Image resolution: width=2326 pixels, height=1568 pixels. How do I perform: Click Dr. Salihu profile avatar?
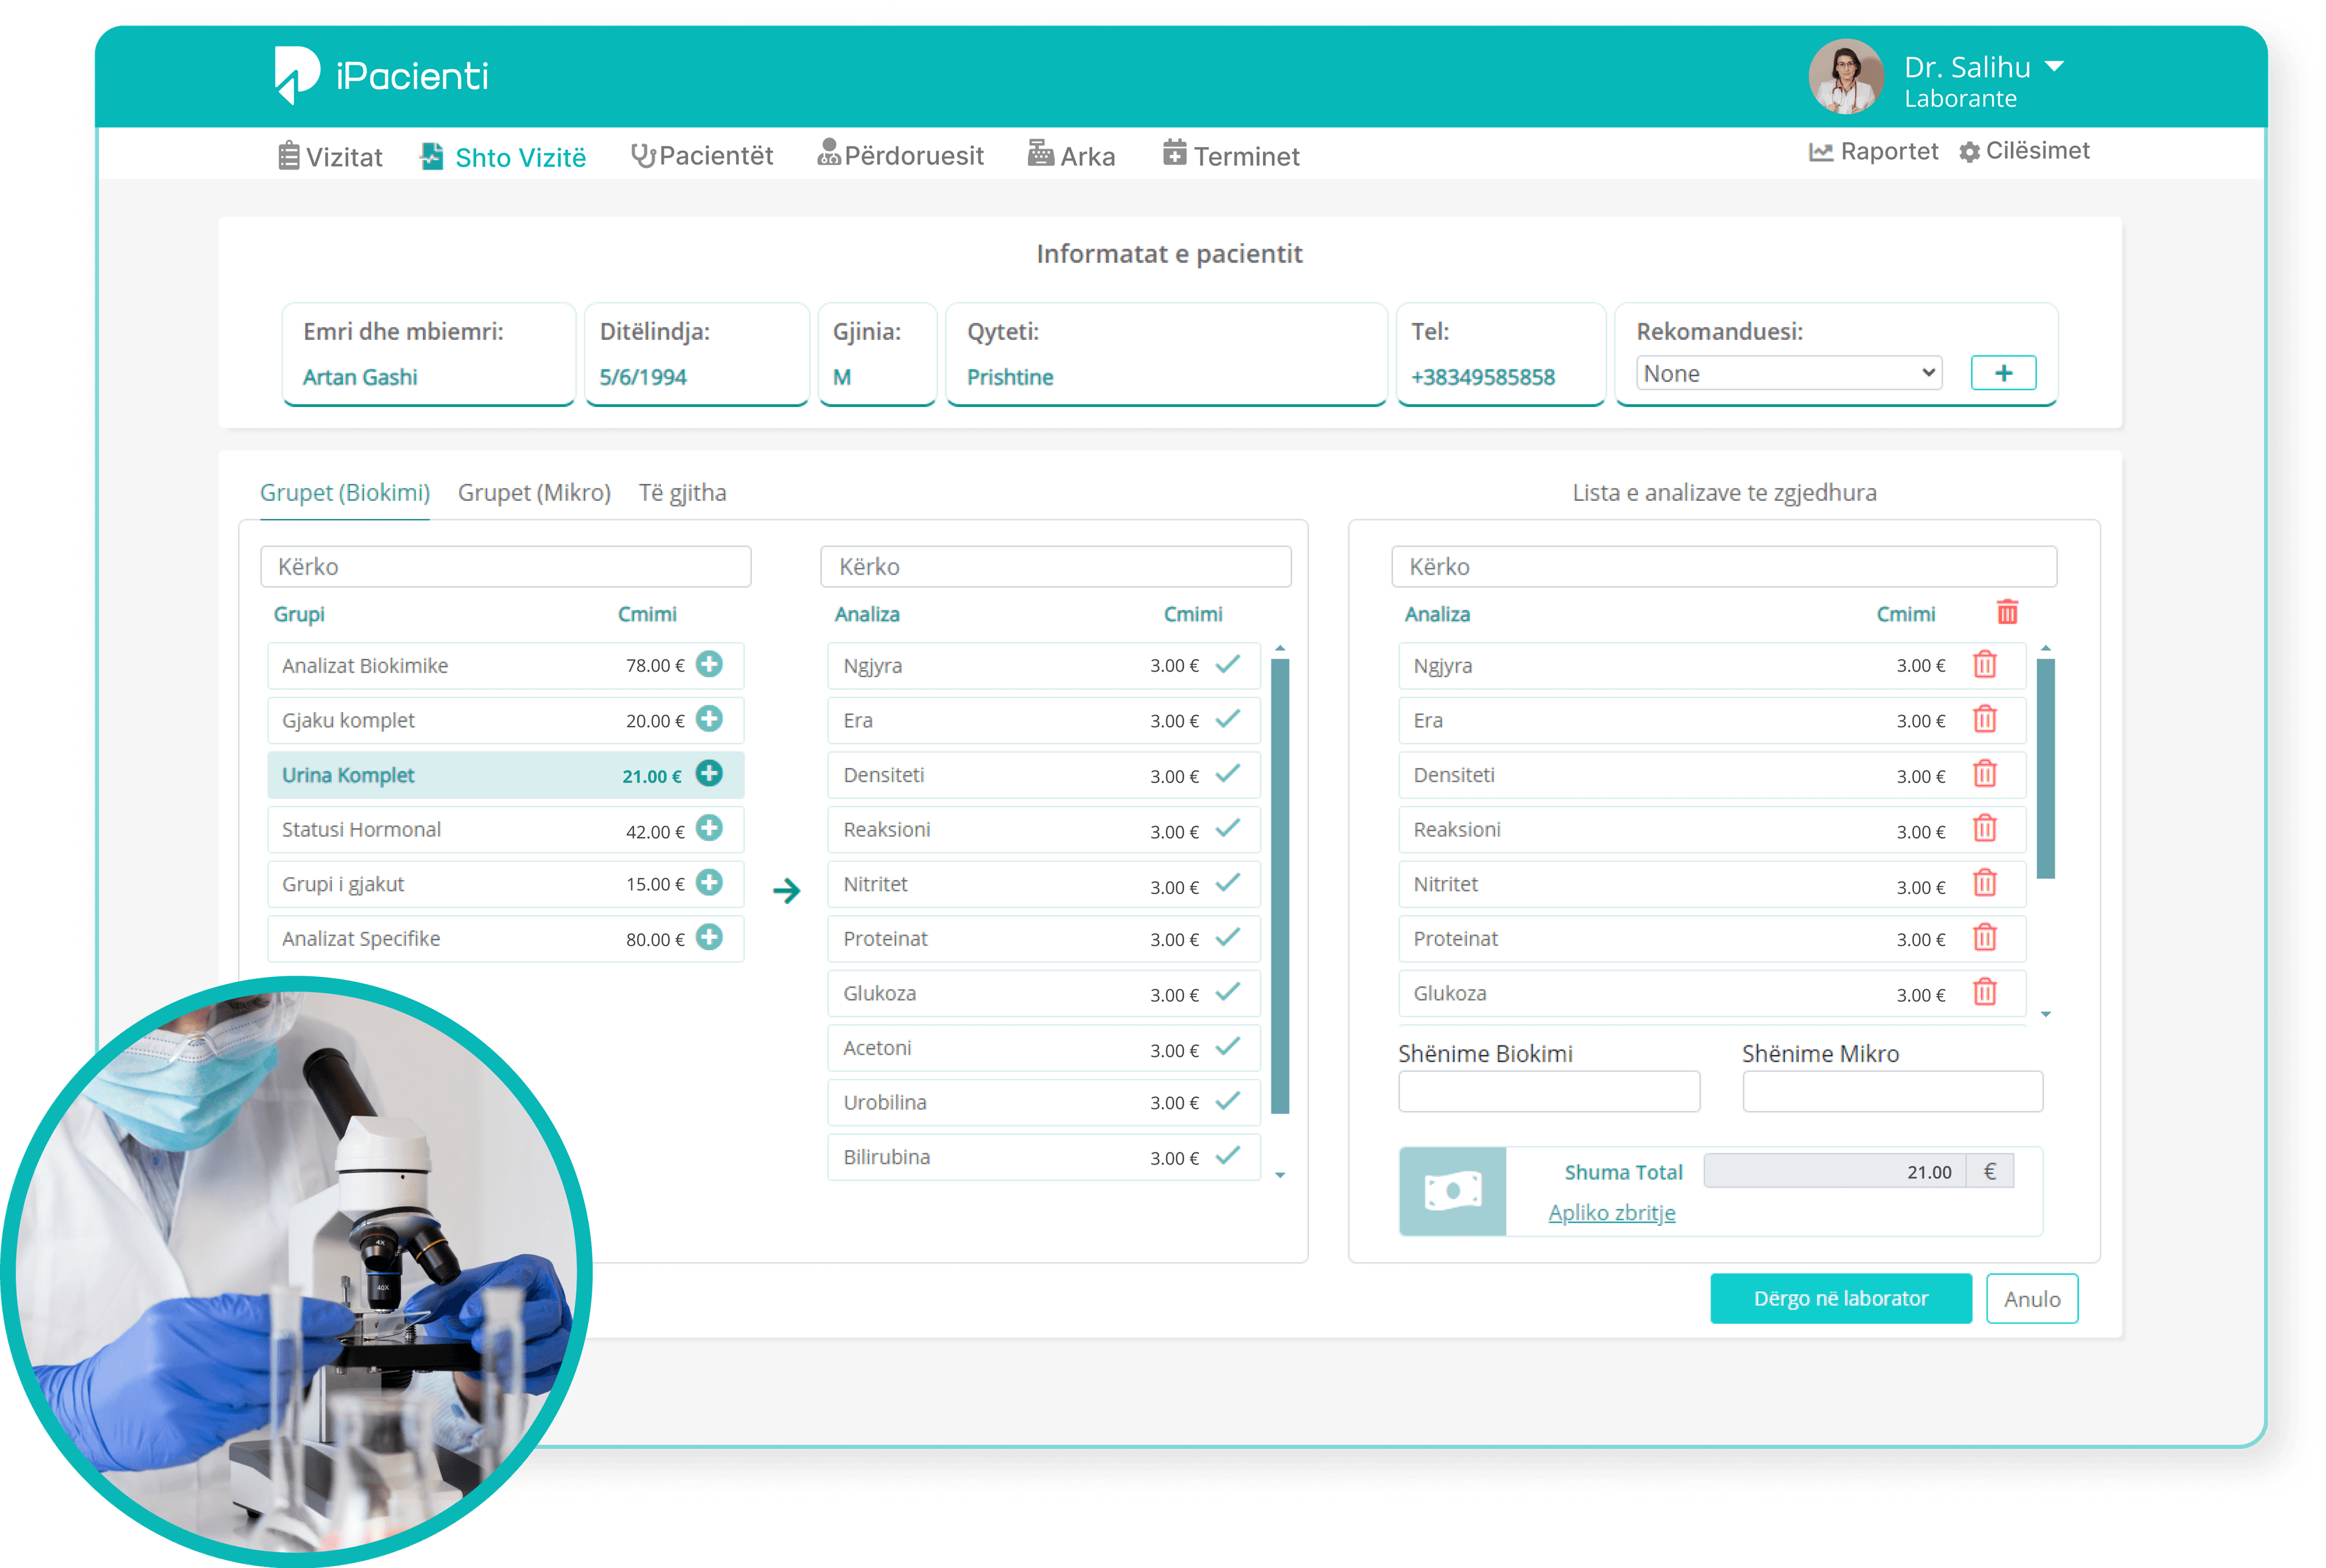pyautogui.click(x=1845, y=77)
